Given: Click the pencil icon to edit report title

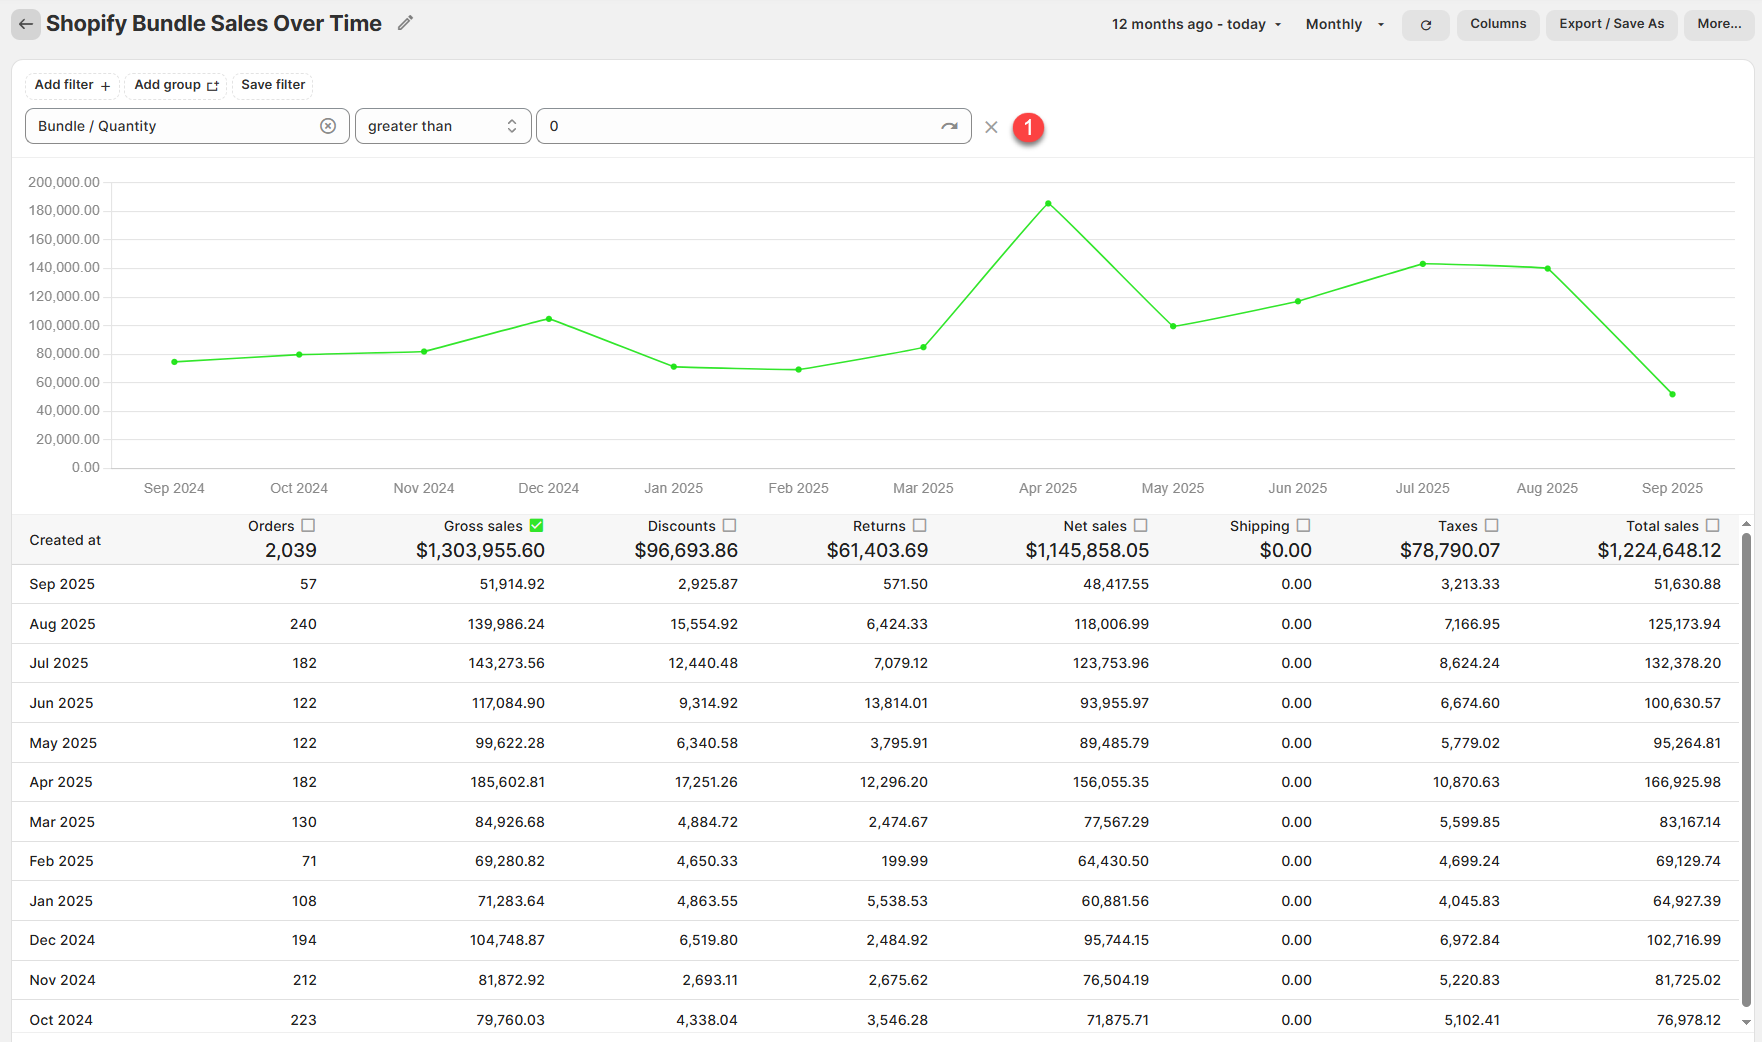Looking at the screenshot, I should tap(405, 23).
